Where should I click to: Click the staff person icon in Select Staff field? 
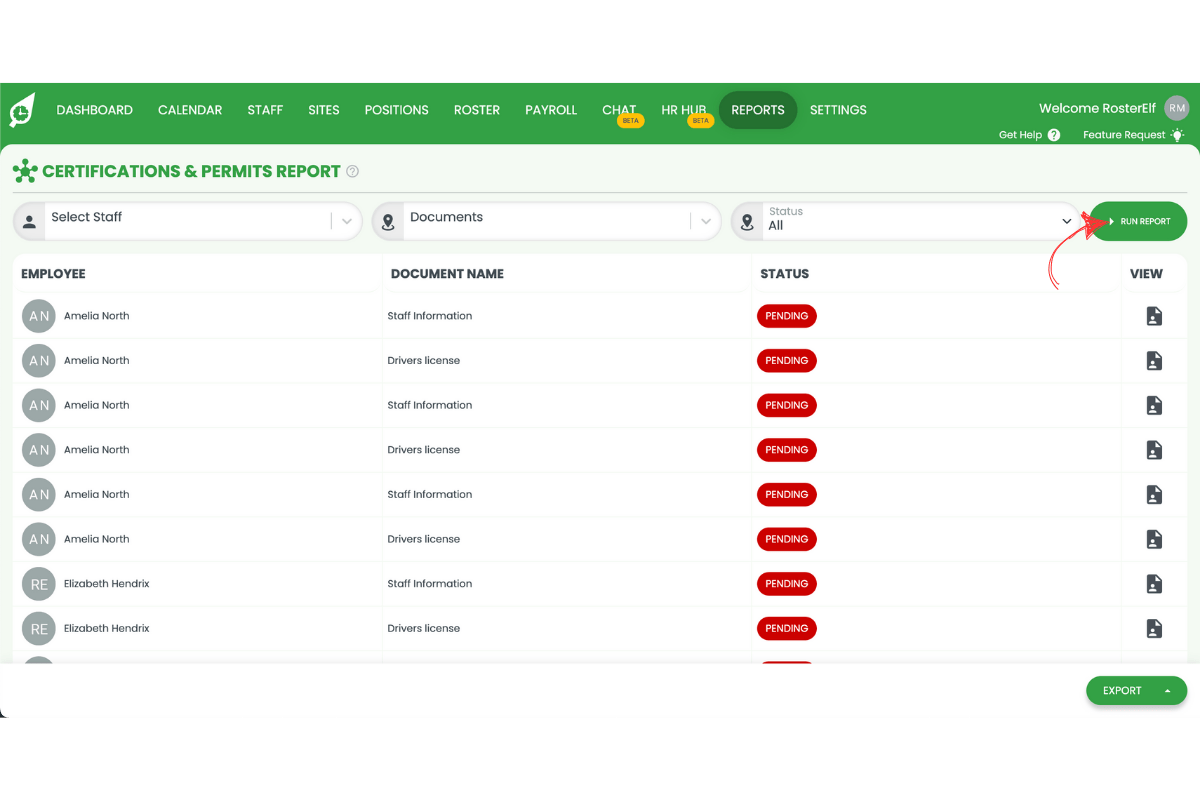[x=29, y=218]
